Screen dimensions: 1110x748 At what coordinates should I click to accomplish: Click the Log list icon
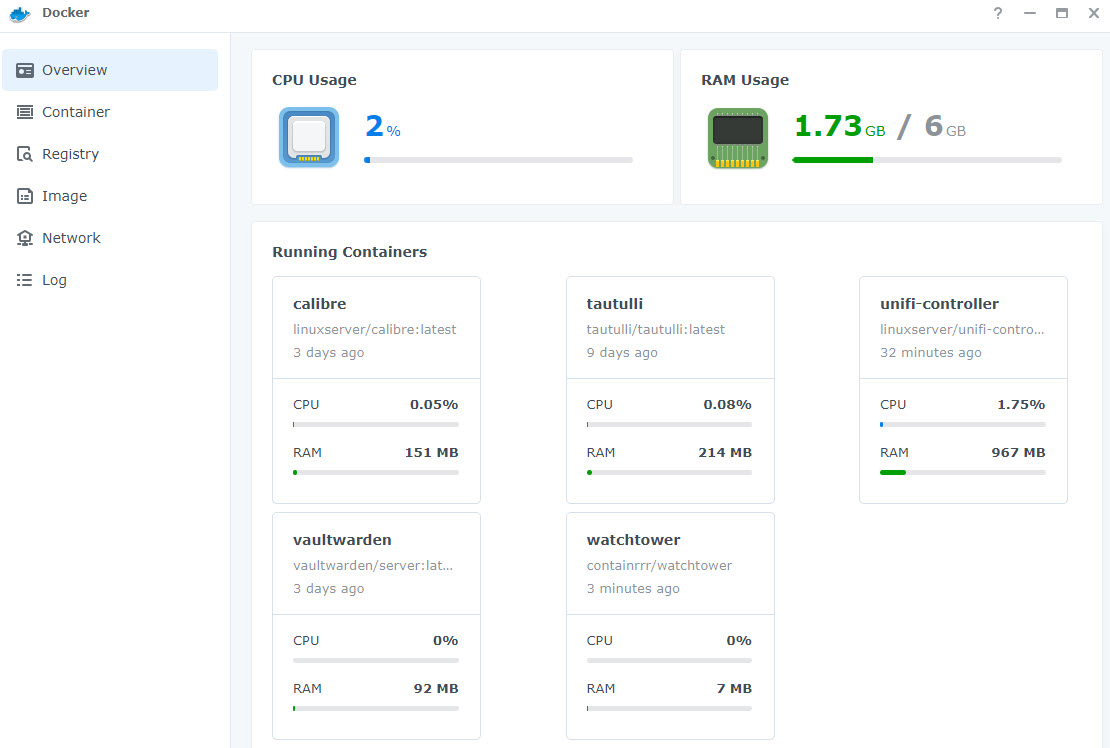25,280
